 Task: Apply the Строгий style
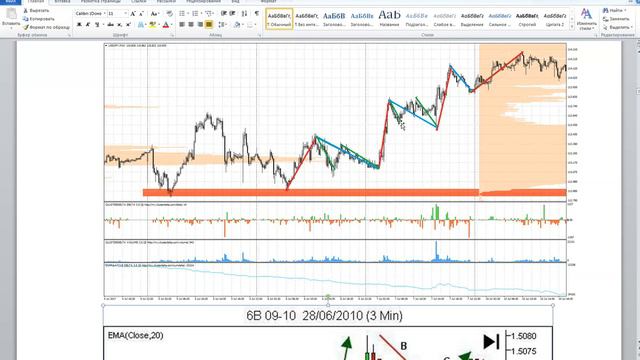(x=527, y=19)
